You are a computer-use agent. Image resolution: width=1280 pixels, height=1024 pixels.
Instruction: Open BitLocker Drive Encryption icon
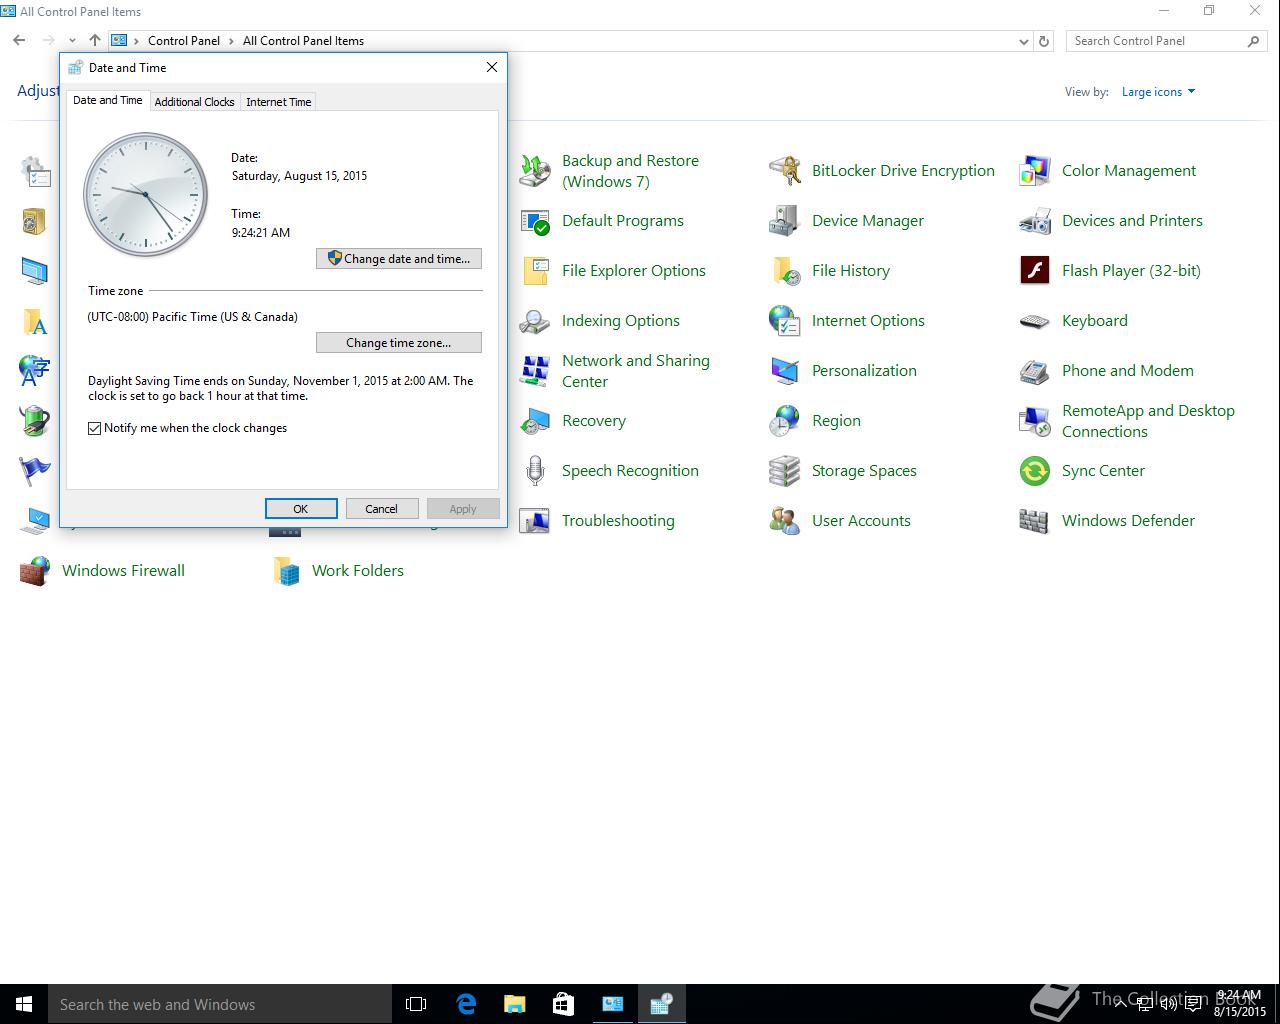pos(784,171)
